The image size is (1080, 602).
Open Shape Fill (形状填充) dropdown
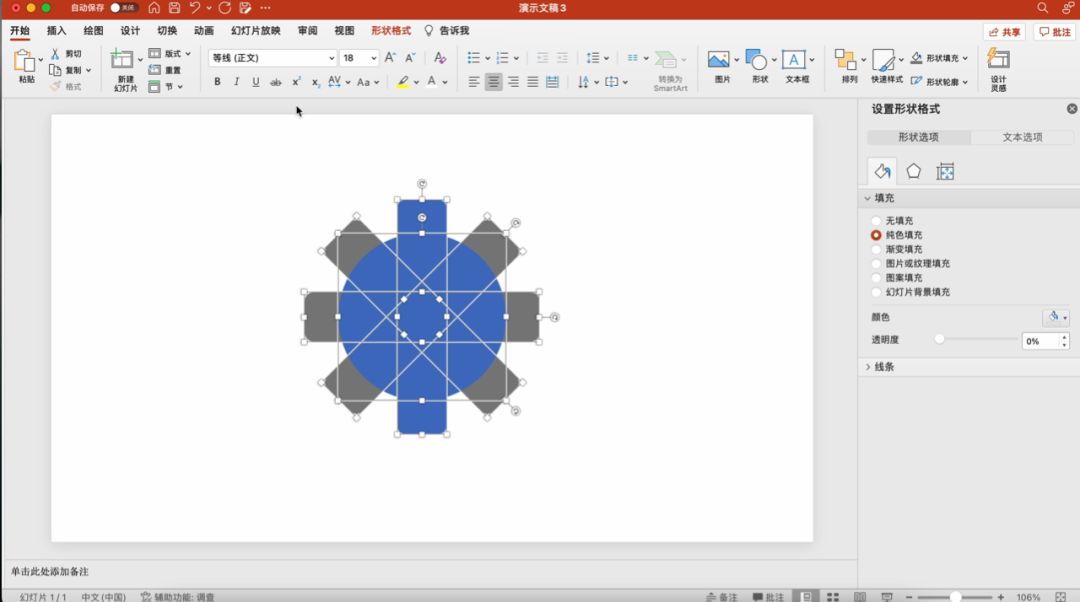click(x=939, y=58)
